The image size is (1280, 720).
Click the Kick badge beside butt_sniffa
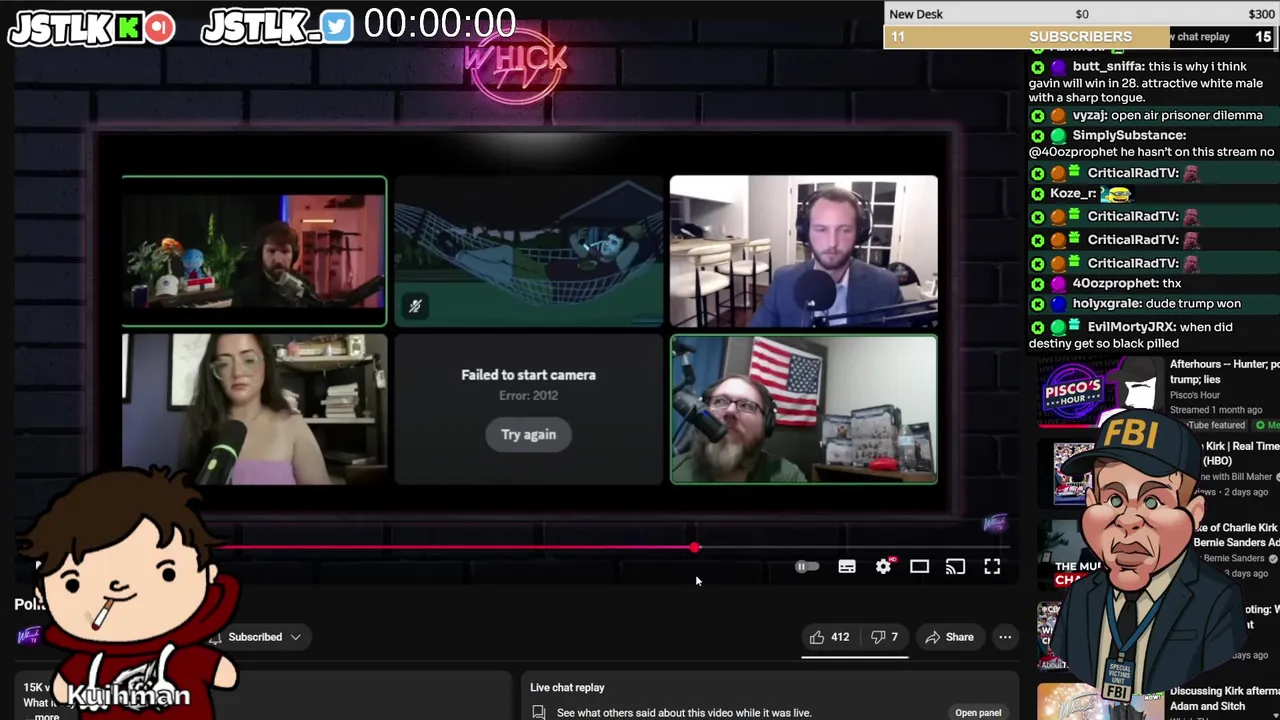[x=1037, y=67]
